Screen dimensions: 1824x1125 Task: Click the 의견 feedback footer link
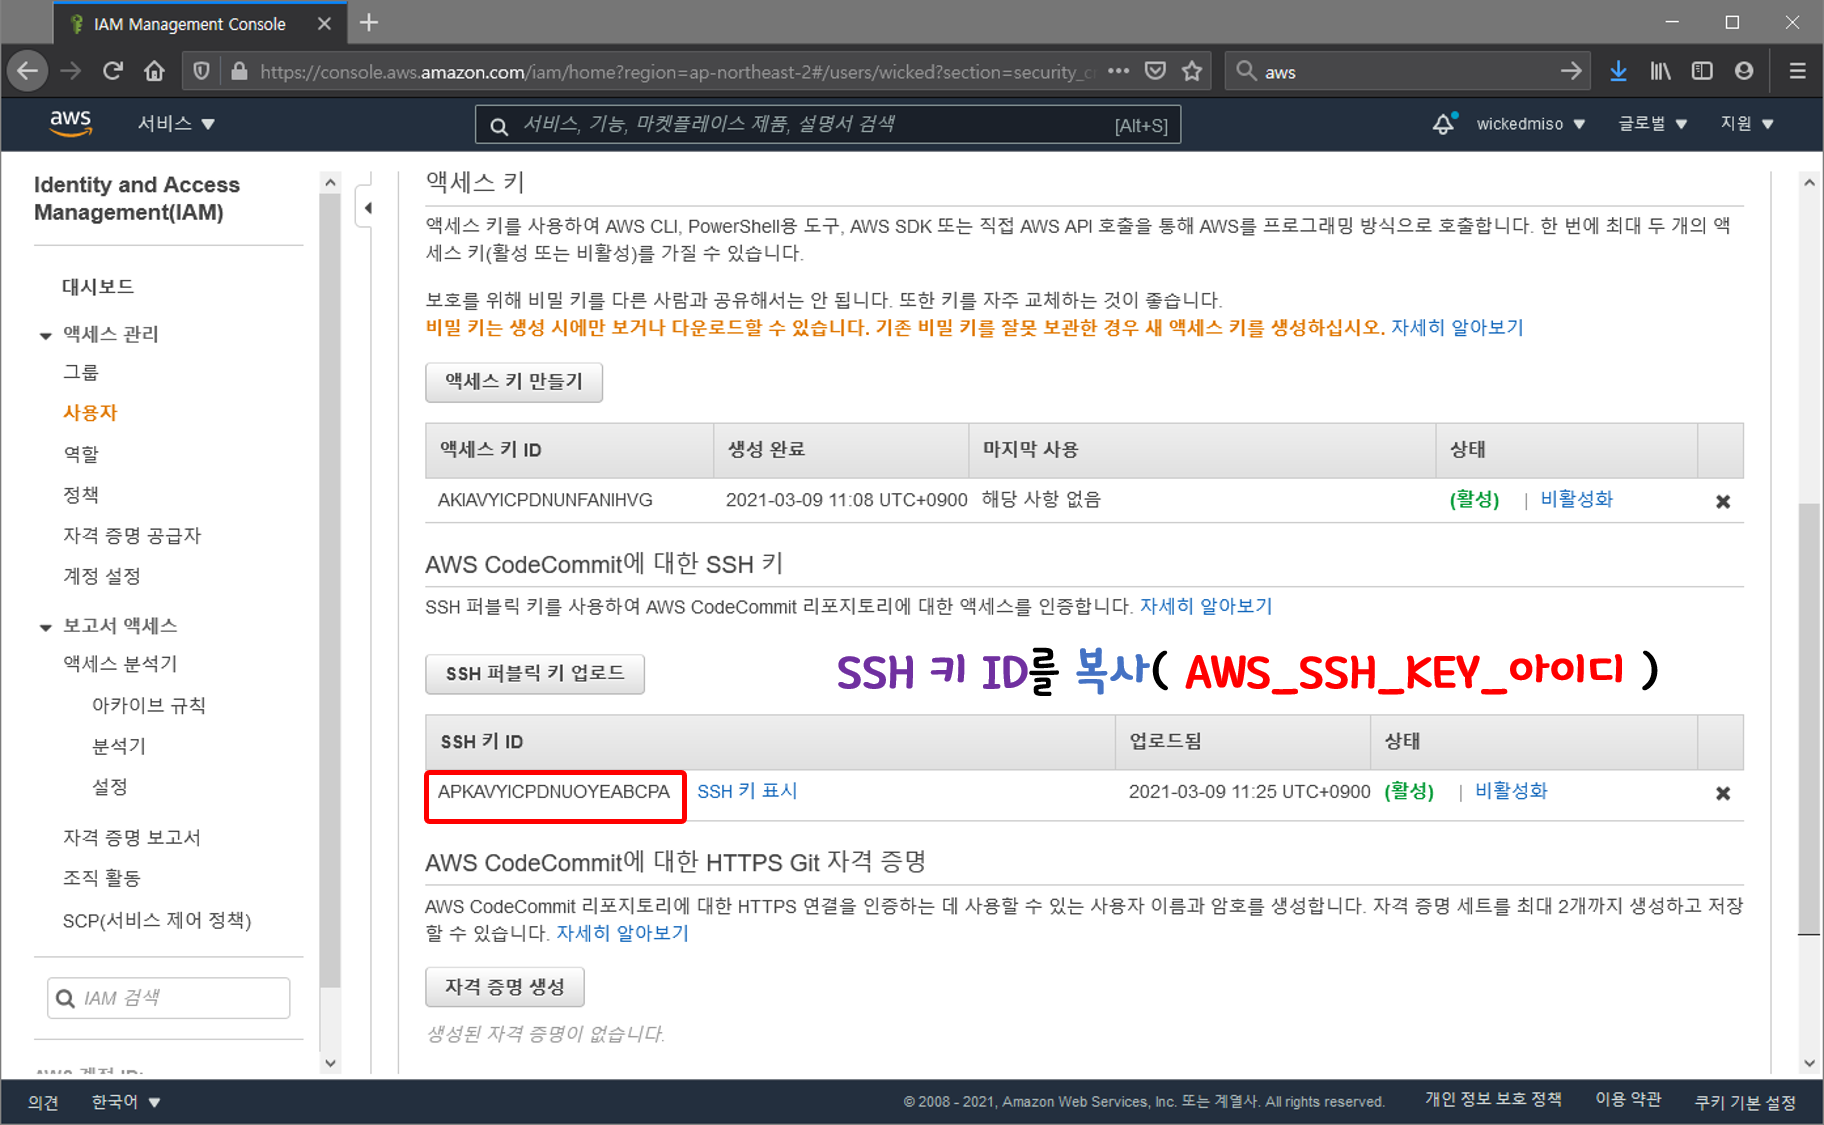click(x=43, y=1102)
